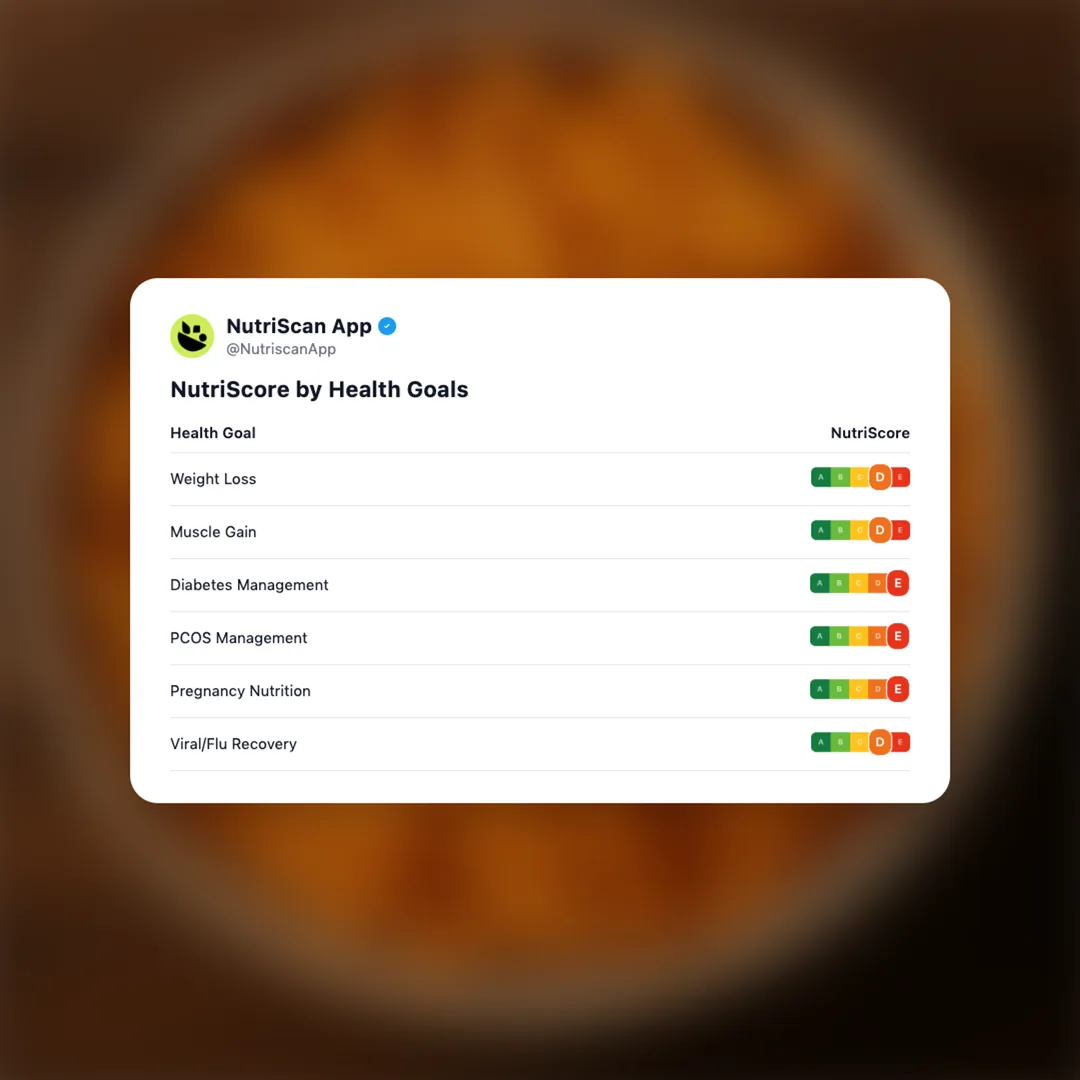Click the NutriScan App leaf logo
Screen dimensions: 1080x1080
tap(192, 336)
